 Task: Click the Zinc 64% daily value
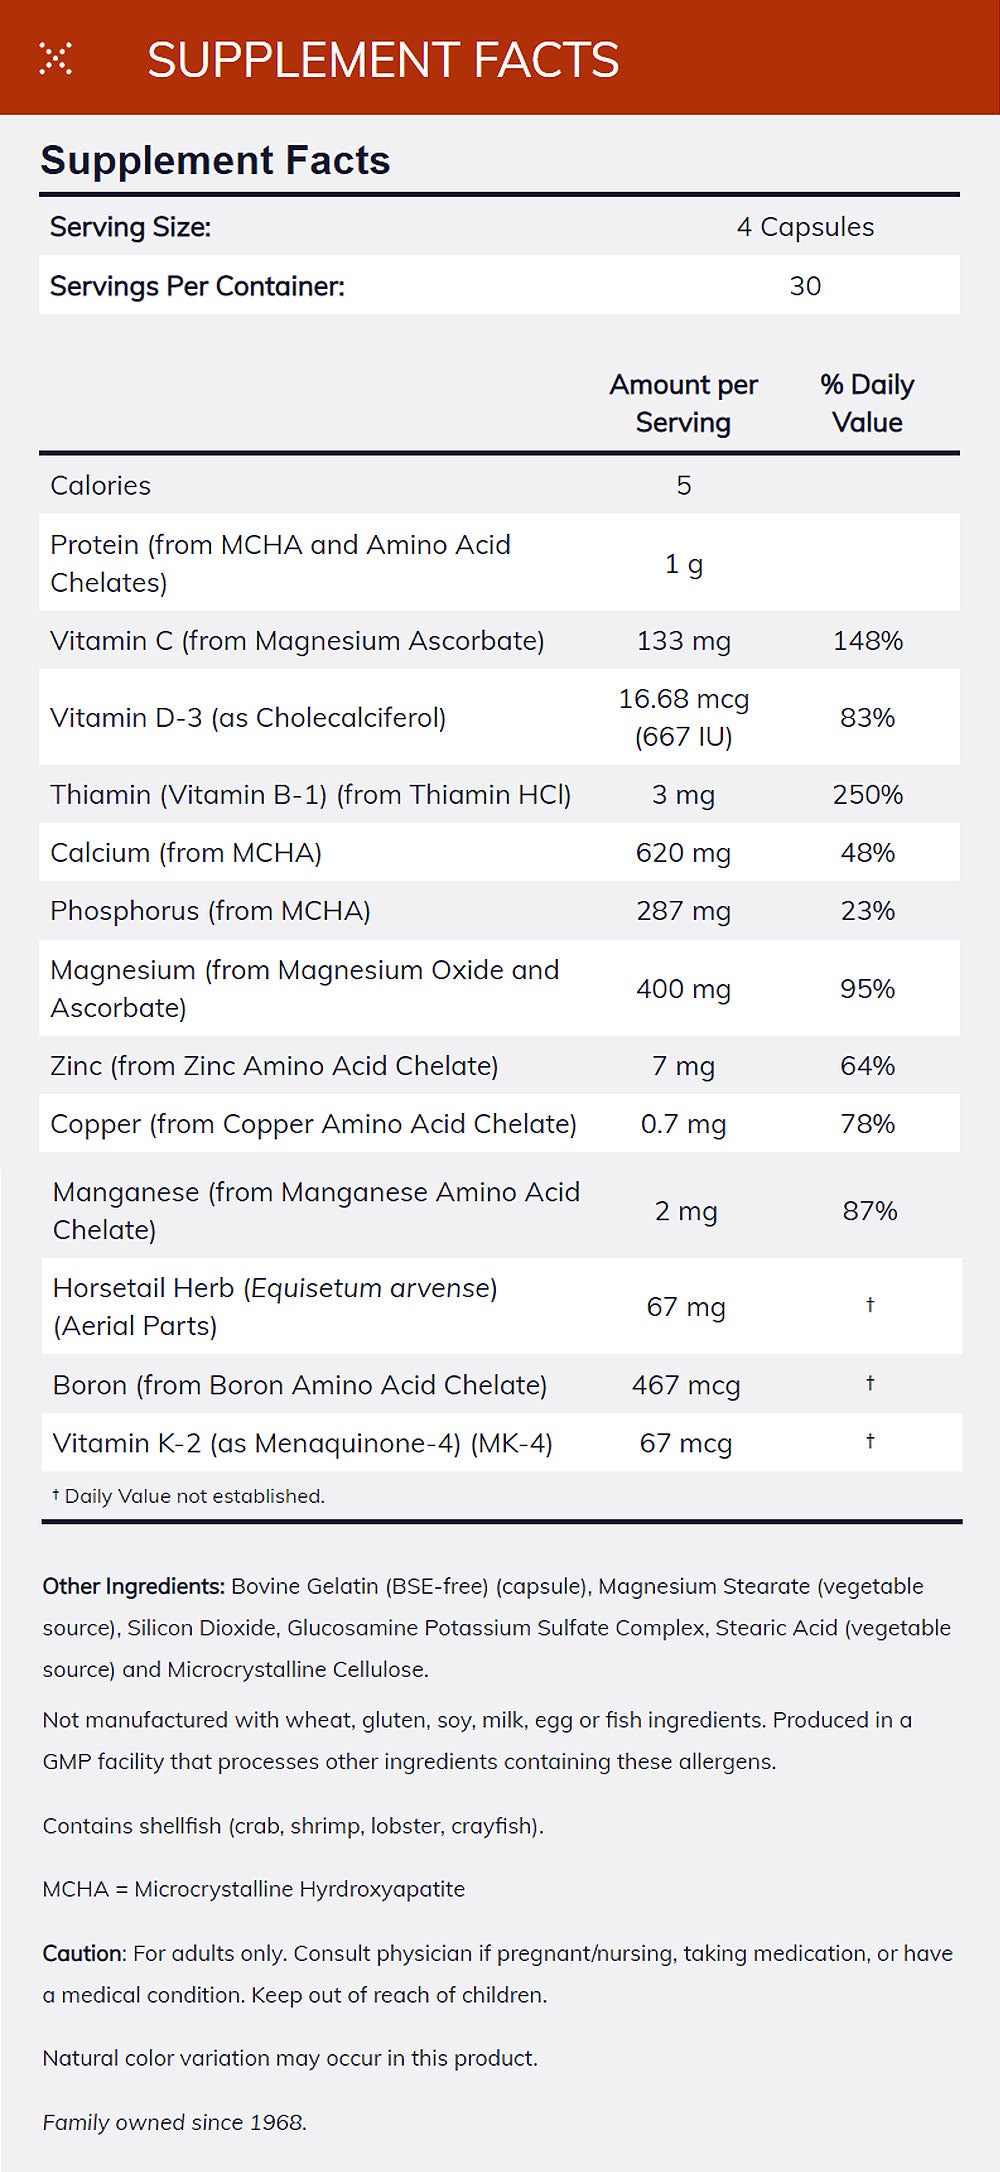(867, 1065)
